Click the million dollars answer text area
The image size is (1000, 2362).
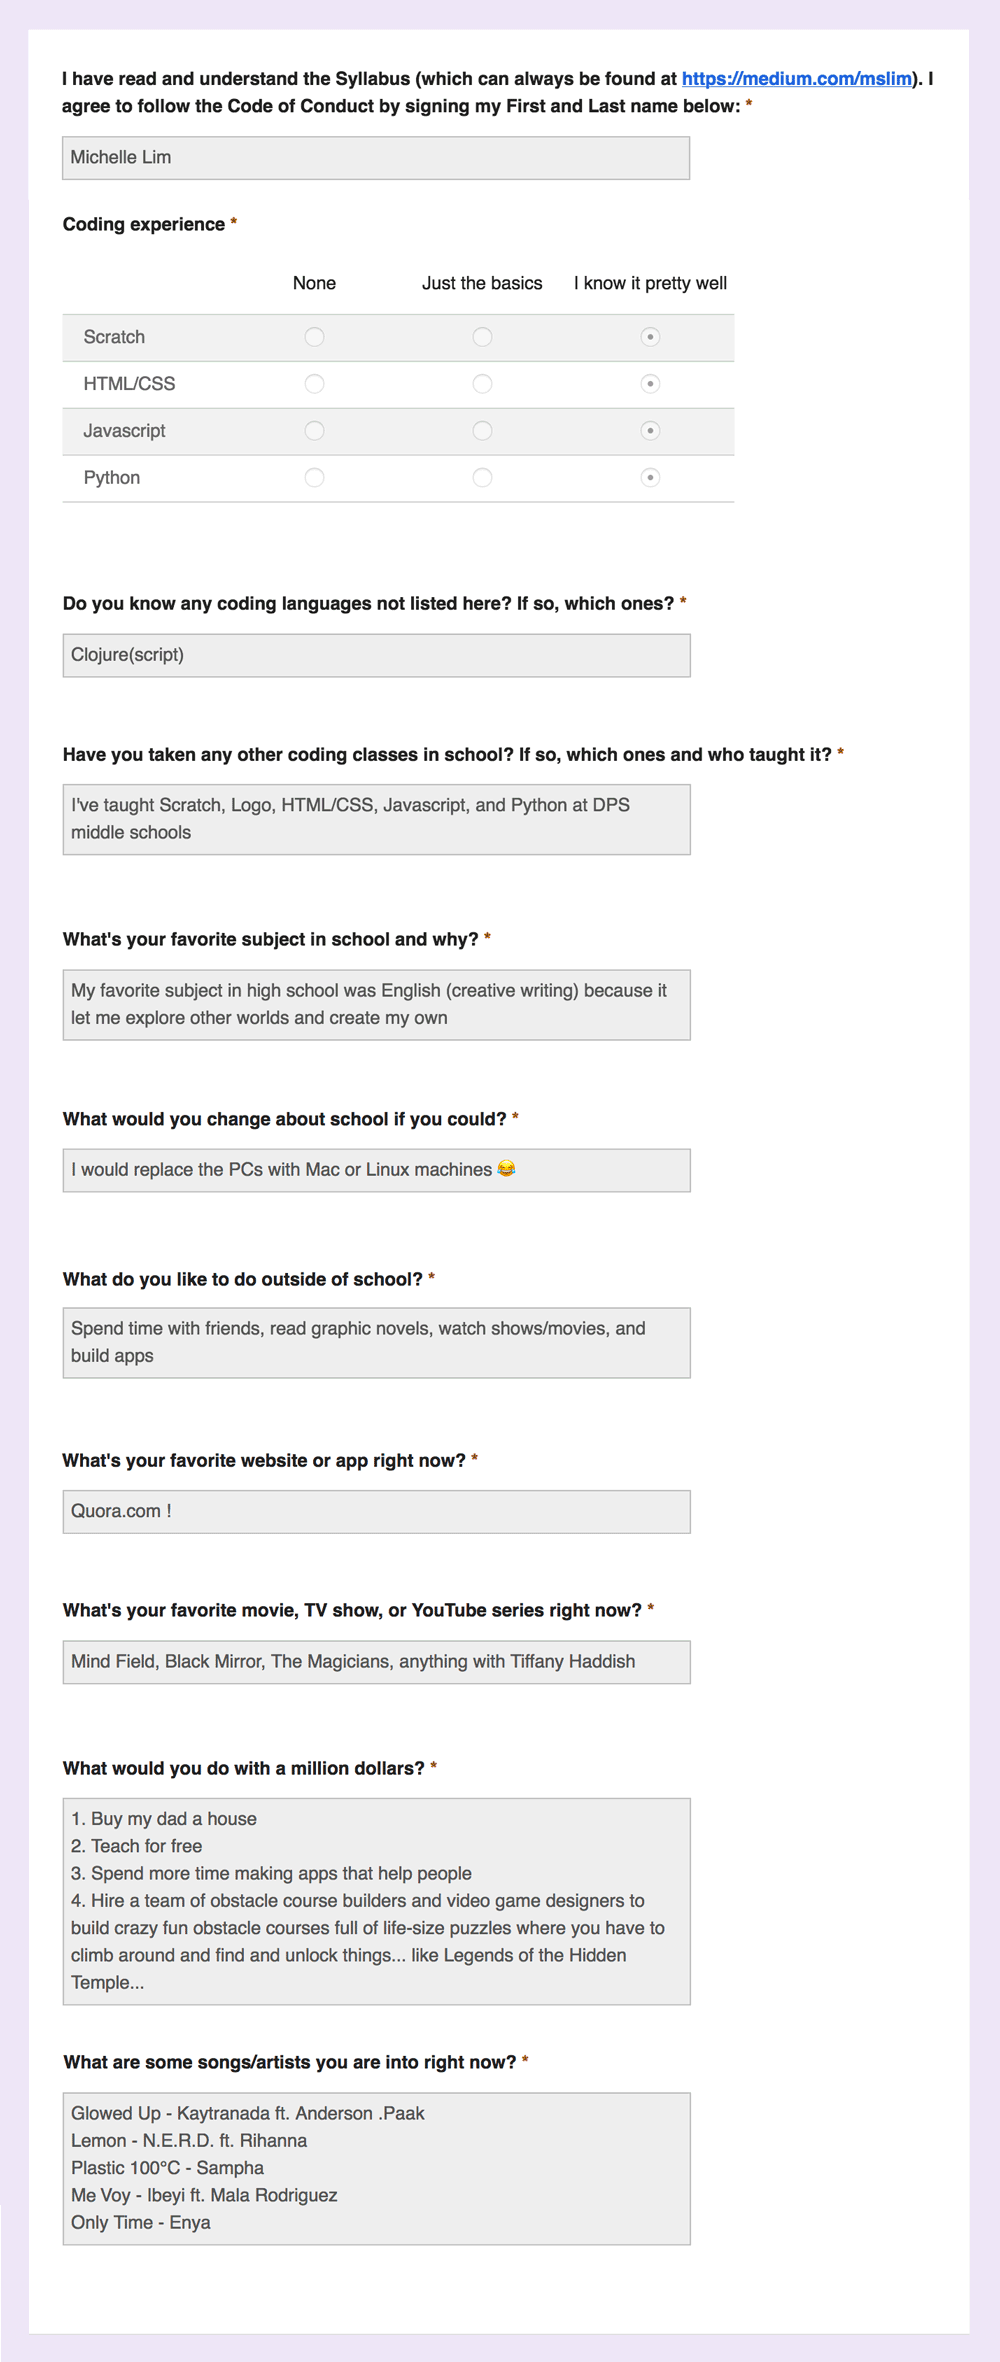[x=376, y=1900]
